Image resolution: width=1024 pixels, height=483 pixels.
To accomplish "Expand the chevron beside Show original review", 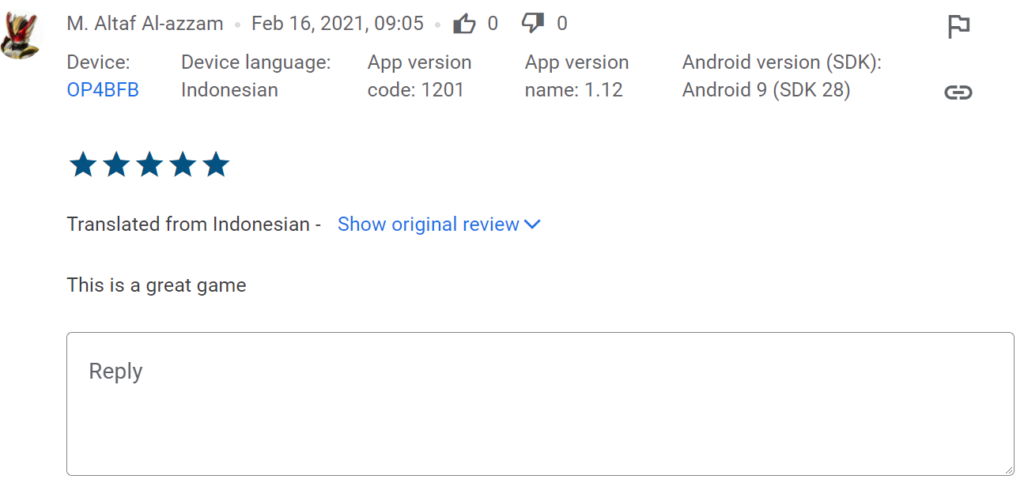I will click(x=532, y=224).
